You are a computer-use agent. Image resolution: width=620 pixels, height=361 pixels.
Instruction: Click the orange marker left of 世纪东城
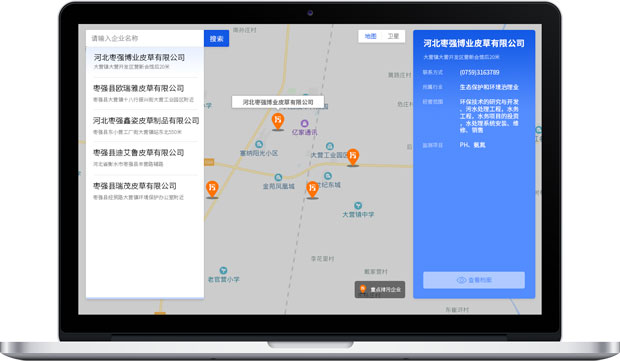312,190
